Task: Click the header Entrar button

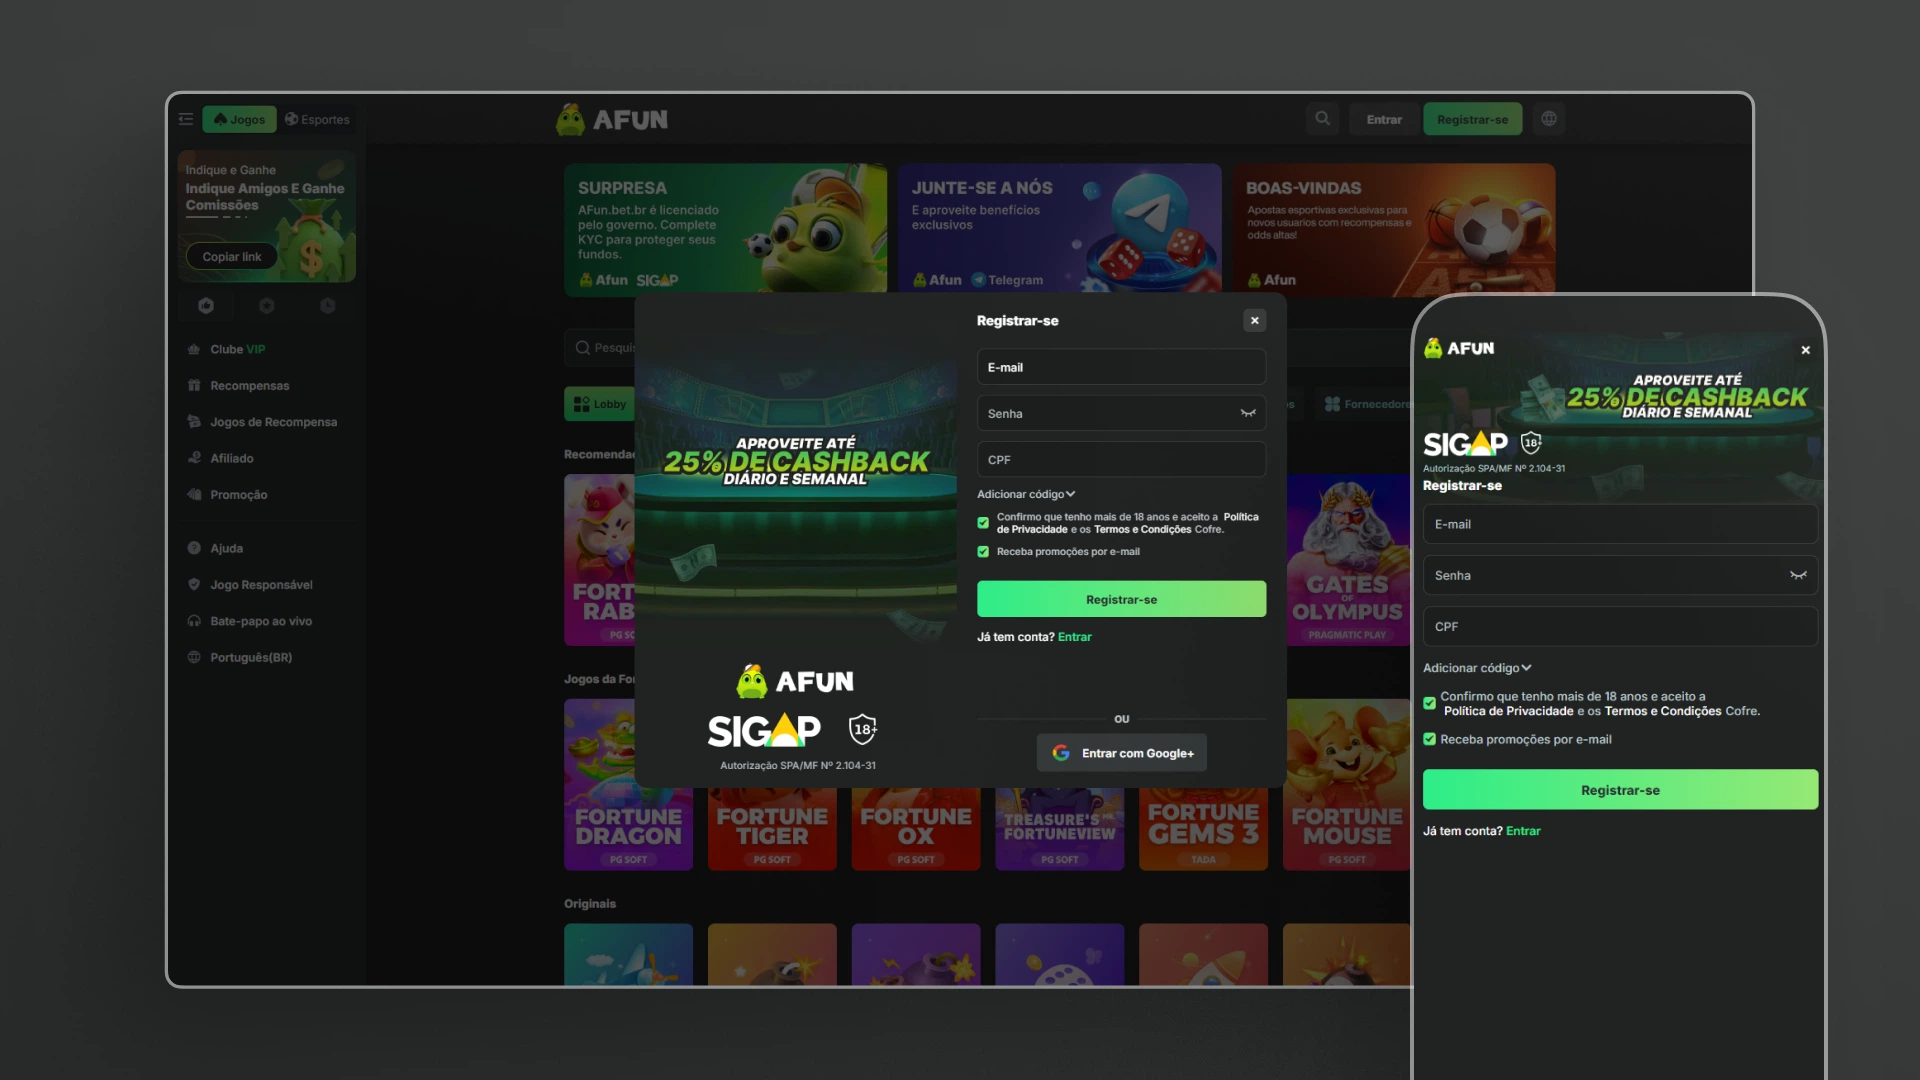Action: 1384,119
